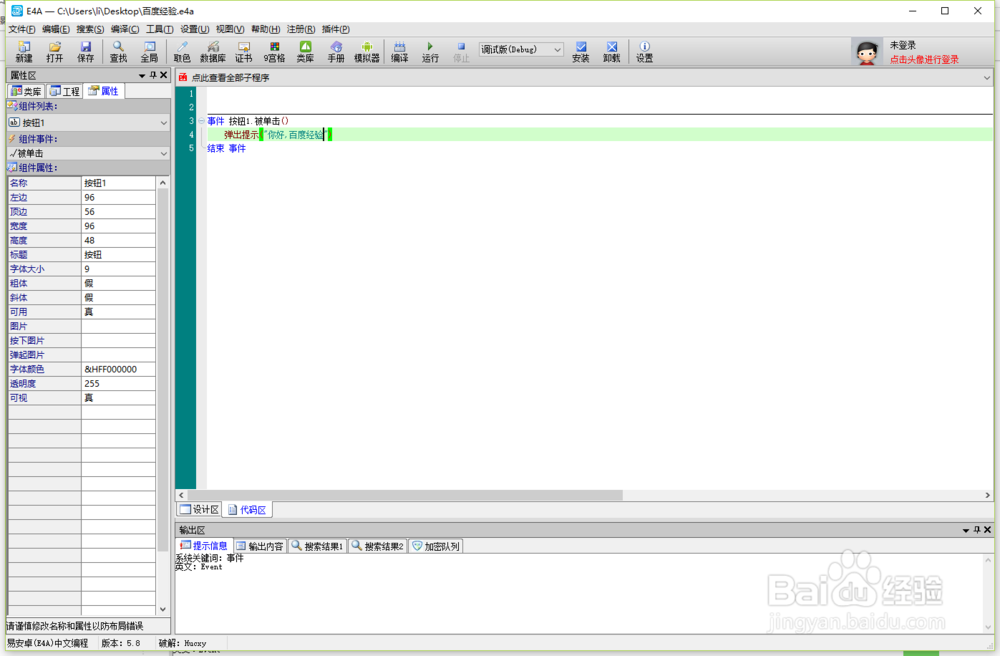Select the 取色 color picker tool
This screenshot has width=1000, height=656.
click(182, 52)
